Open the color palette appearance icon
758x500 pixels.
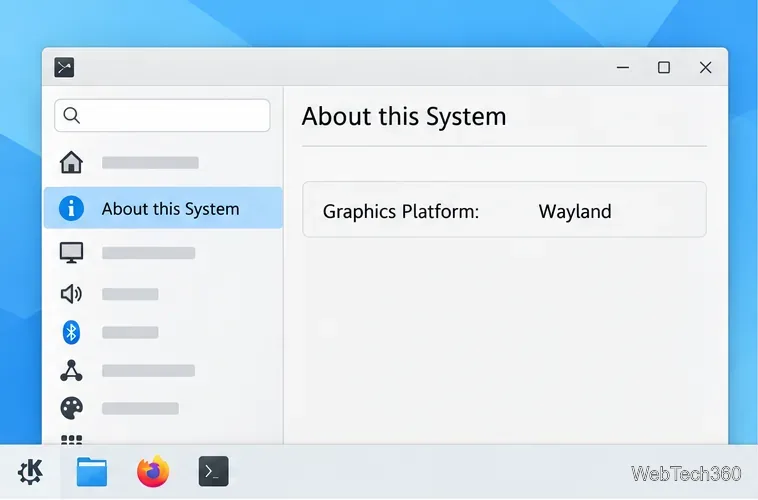tap(71, 409)
